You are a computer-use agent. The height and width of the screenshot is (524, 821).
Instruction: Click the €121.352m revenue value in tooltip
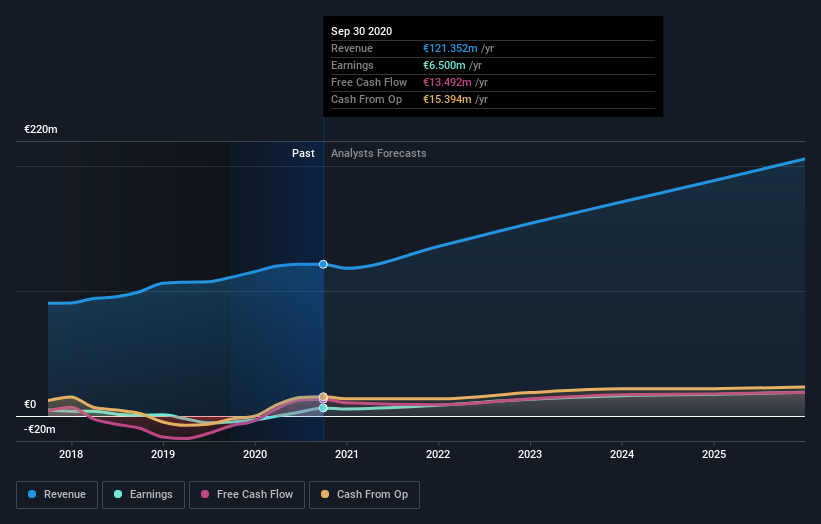(450, 48)
